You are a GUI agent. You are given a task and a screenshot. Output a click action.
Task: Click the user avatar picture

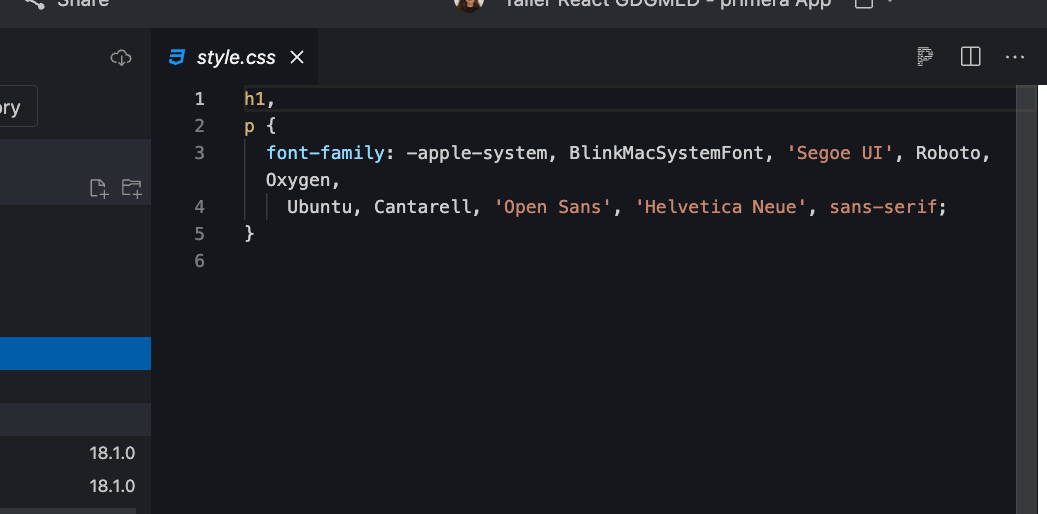469,5
